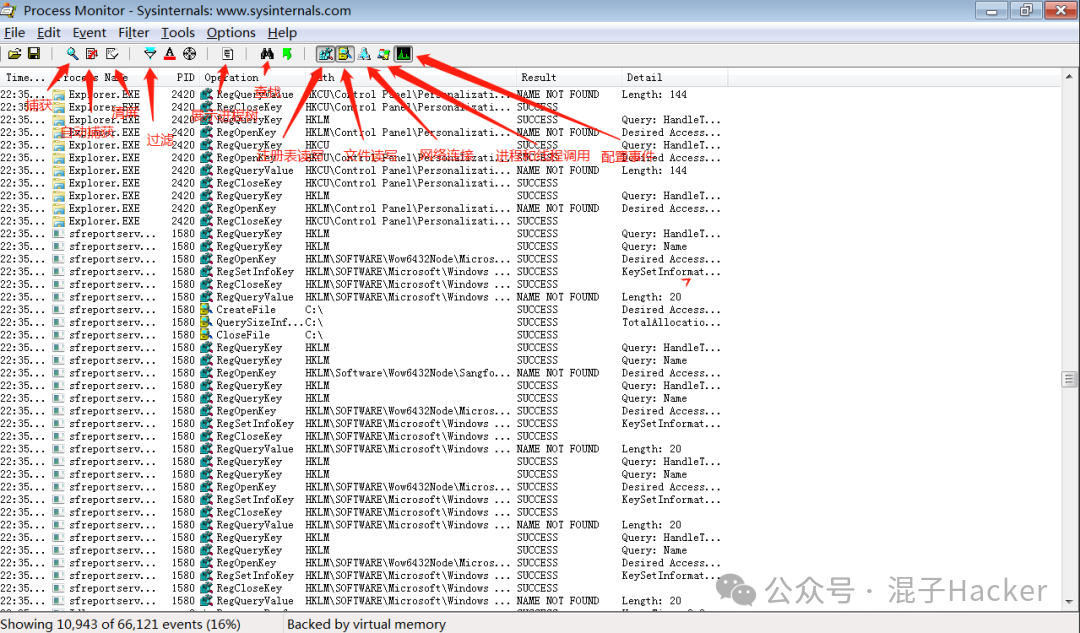Open the Tools menu
Viewport: 1080px width, 633px height.
pos(178,32)
